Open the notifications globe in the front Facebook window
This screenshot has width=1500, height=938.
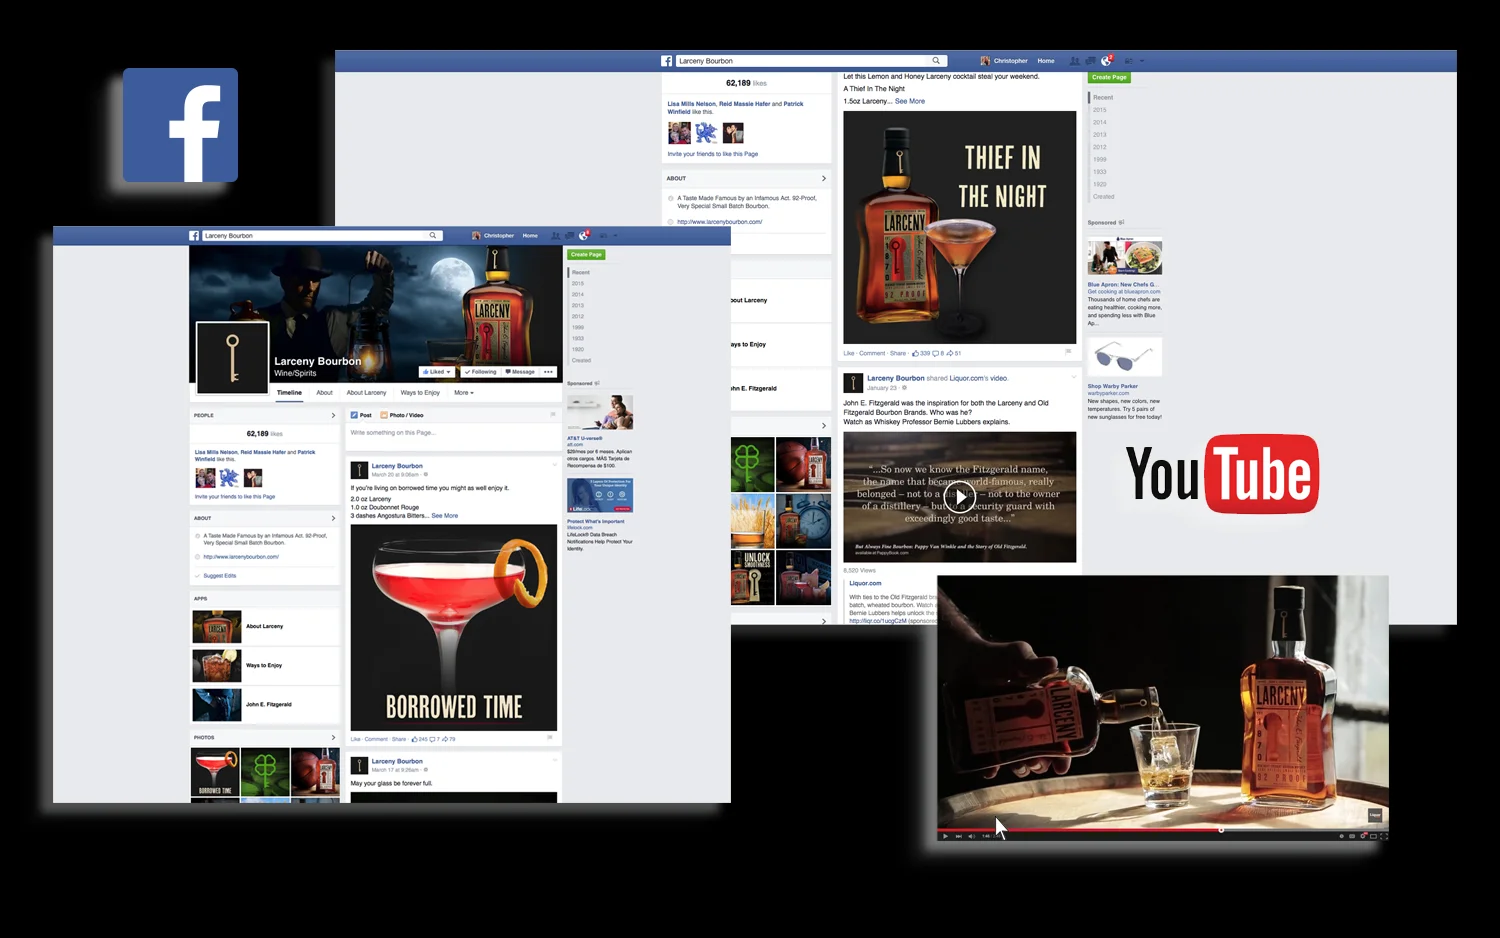coord(584,236)
